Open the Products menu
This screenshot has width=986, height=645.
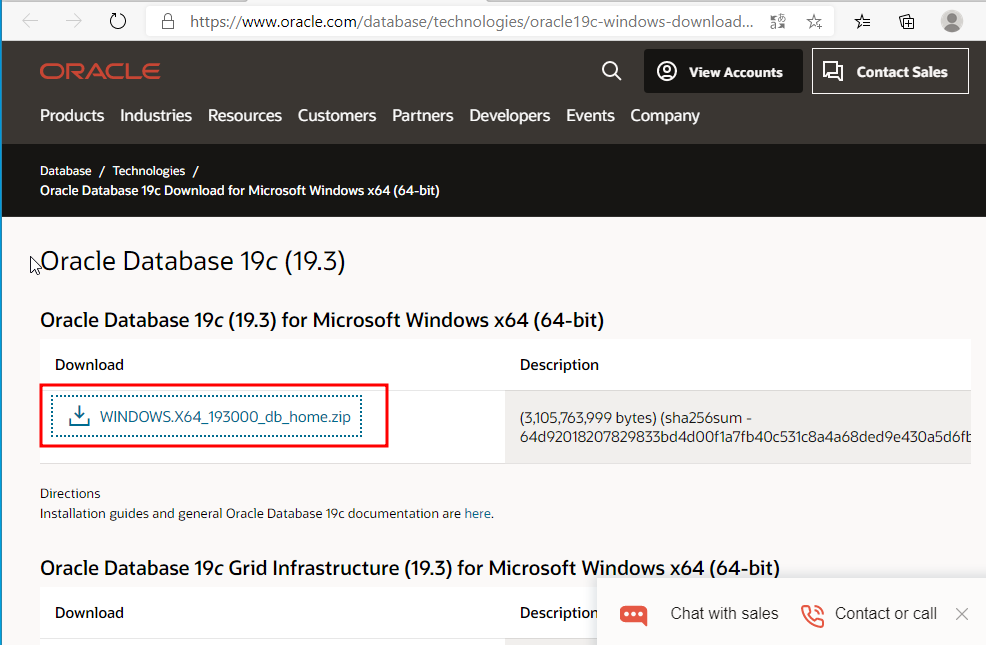(x=72, y=116)
